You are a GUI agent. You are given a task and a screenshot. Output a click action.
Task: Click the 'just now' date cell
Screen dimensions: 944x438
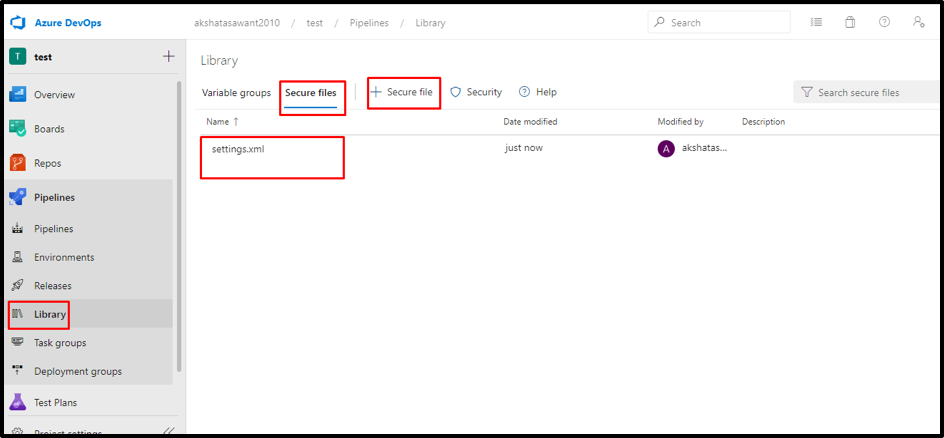(x=524, y=147)
